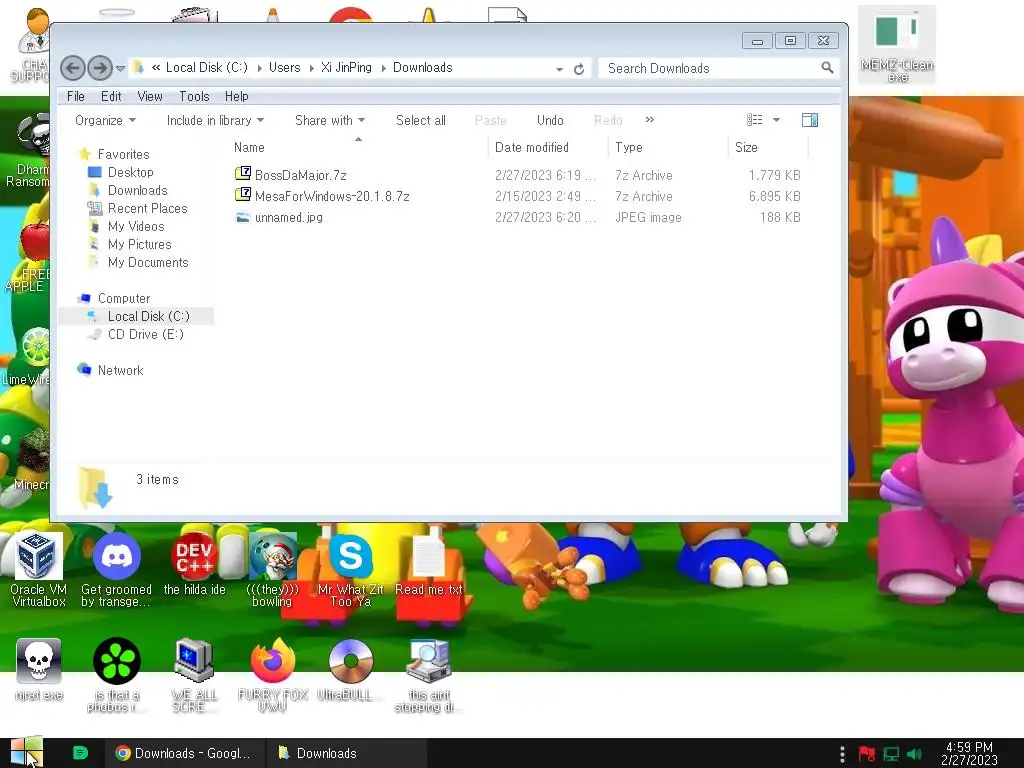The width and height of the screenshot is (1024, 768).
Task: Open My Documents in navigation pane
Action: 148,262
